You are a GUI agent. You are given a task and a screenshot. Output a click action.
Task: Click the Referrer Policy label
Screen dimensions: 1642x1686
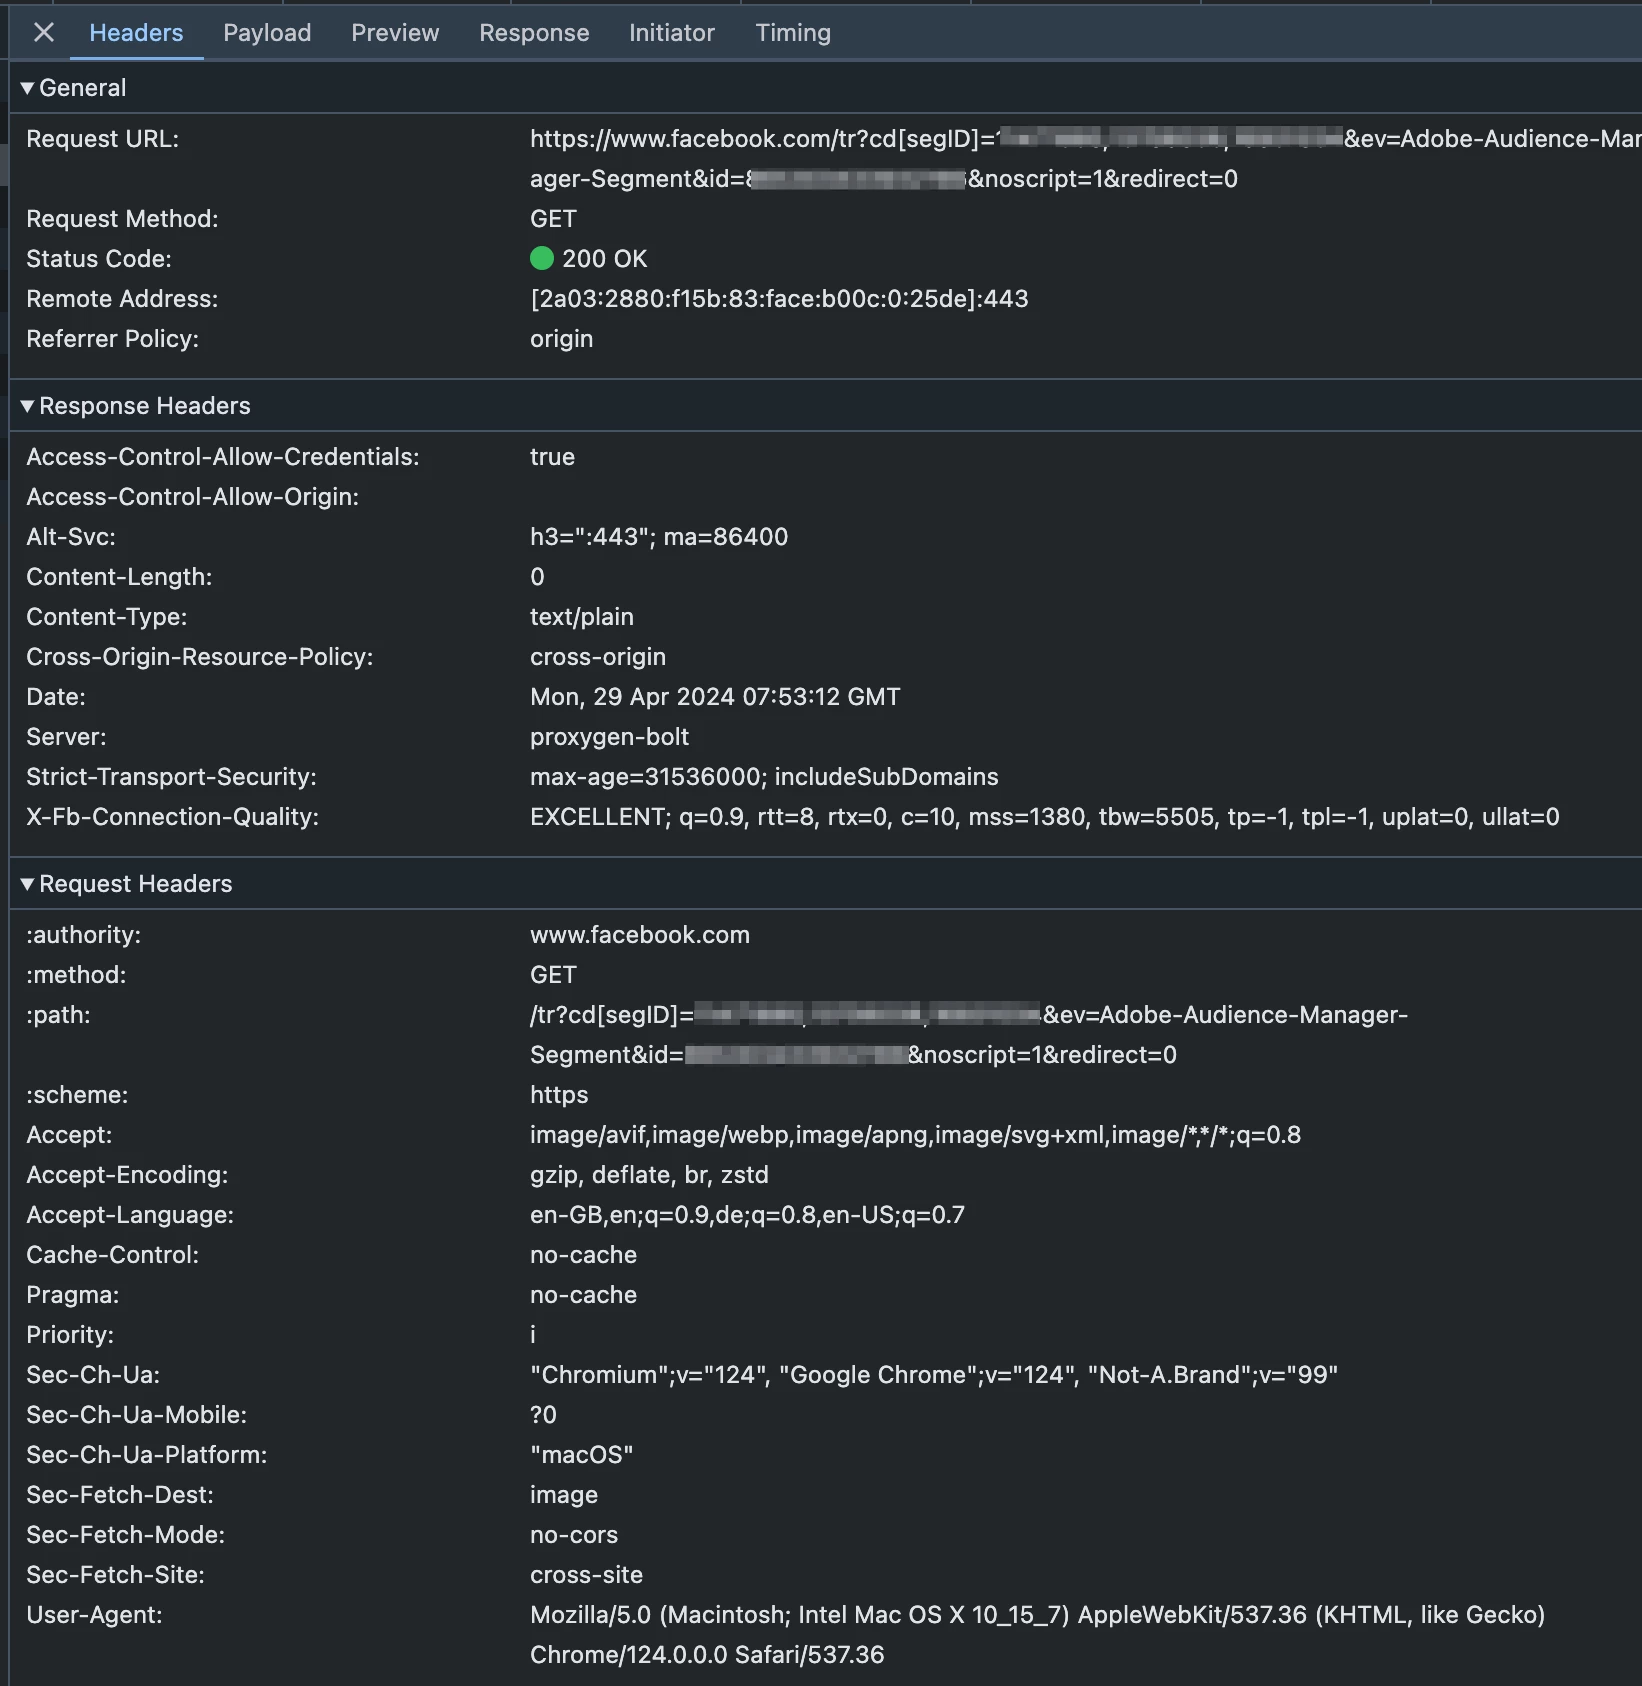112,339
